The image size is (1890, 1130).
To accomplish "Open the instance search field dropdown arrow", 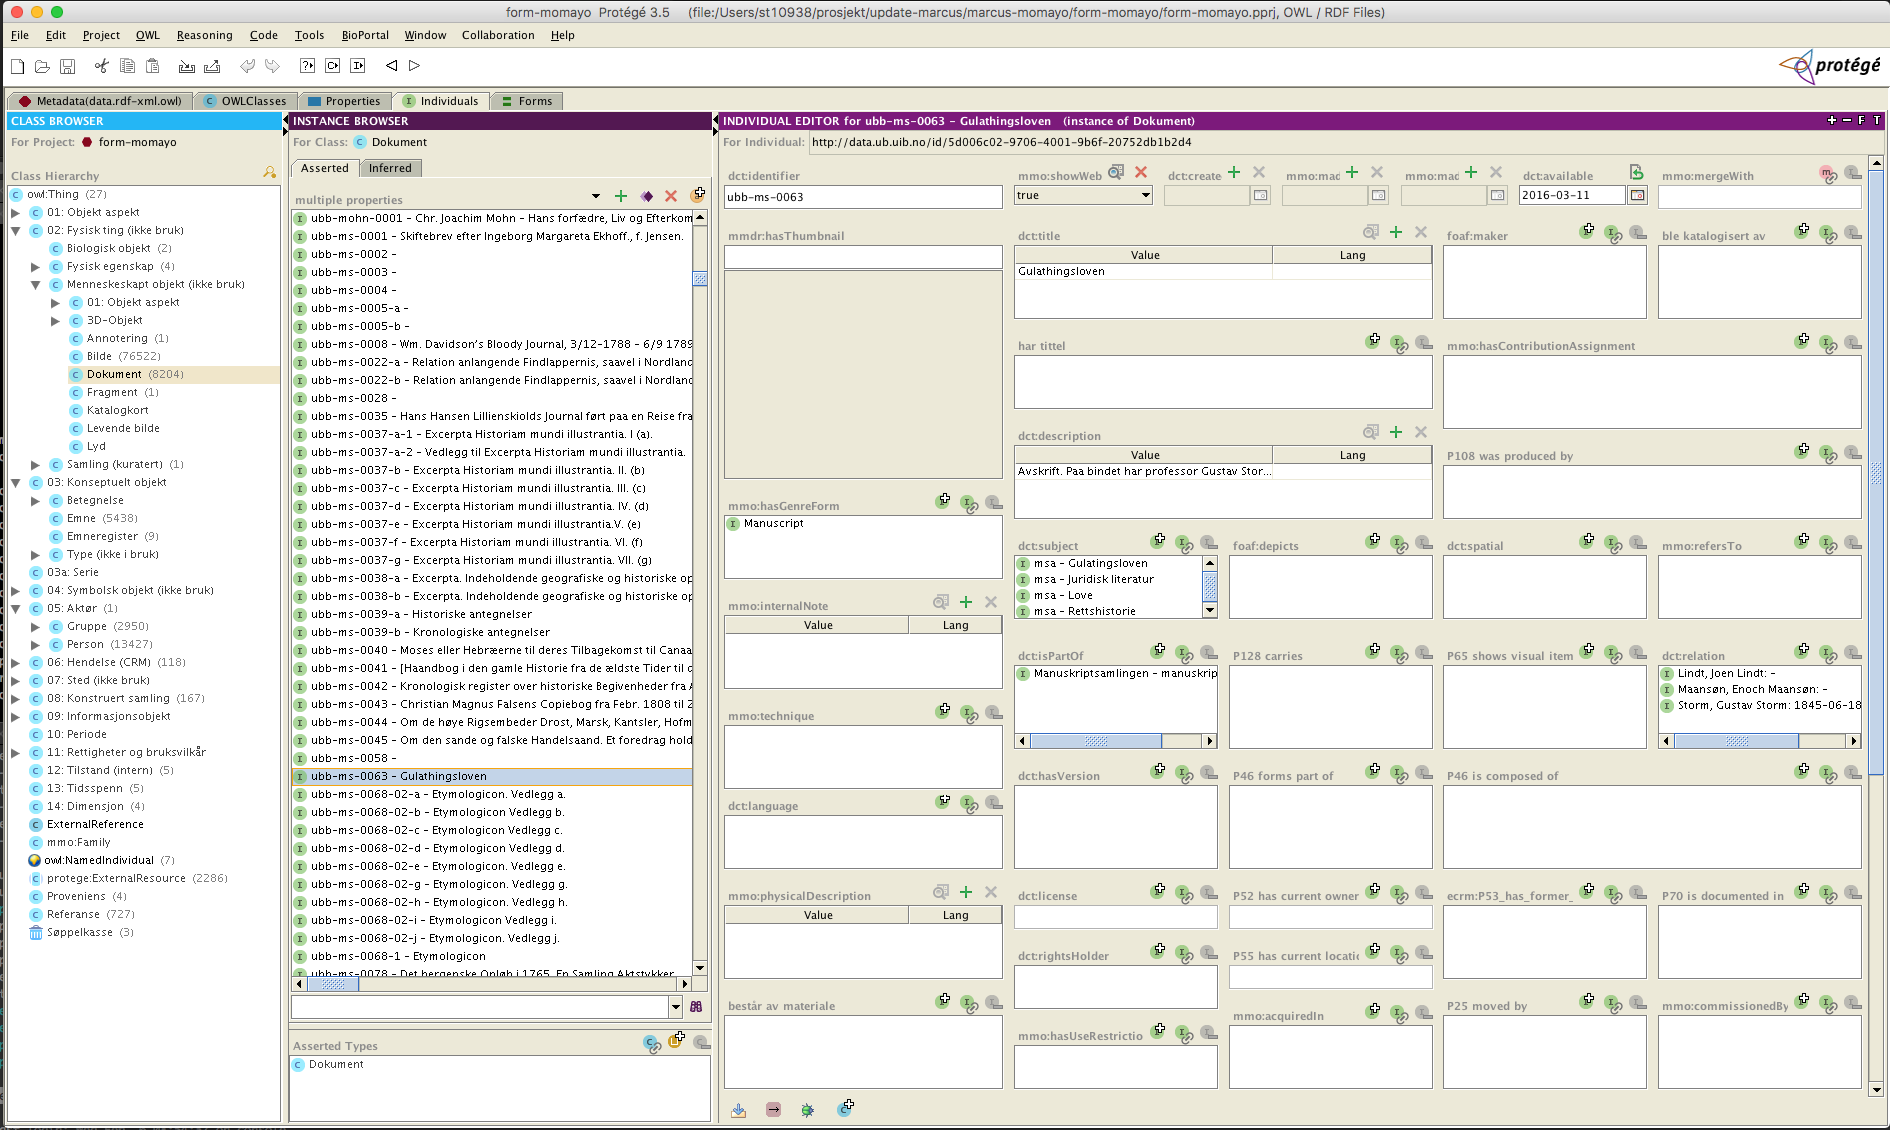I will point(676,1007).
